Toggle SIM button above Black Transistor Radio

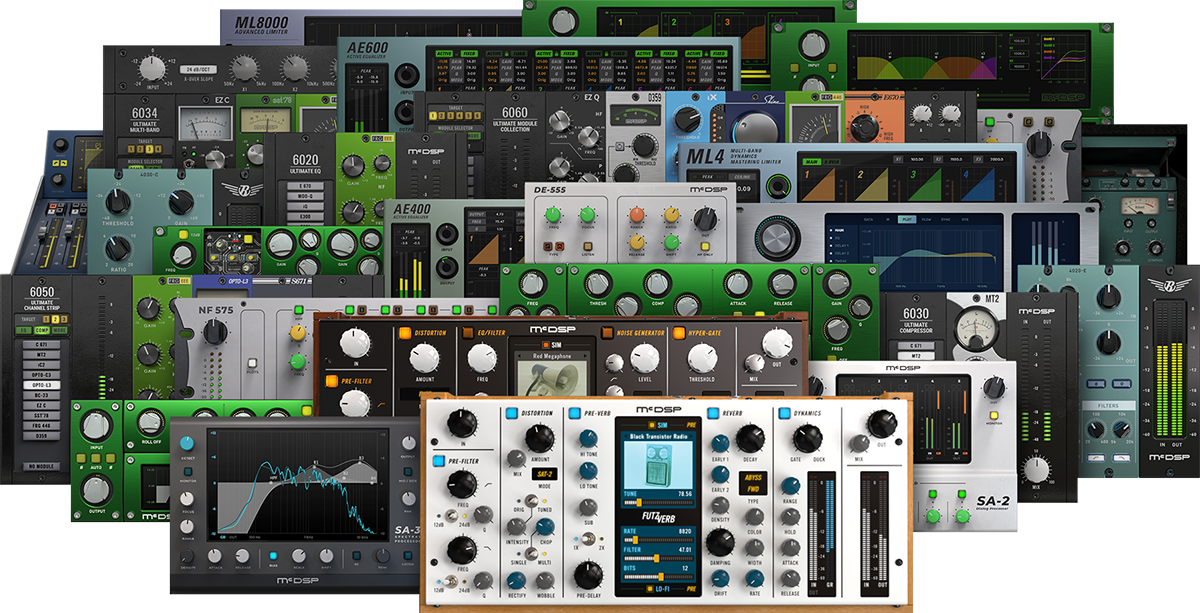click(654, 424)
